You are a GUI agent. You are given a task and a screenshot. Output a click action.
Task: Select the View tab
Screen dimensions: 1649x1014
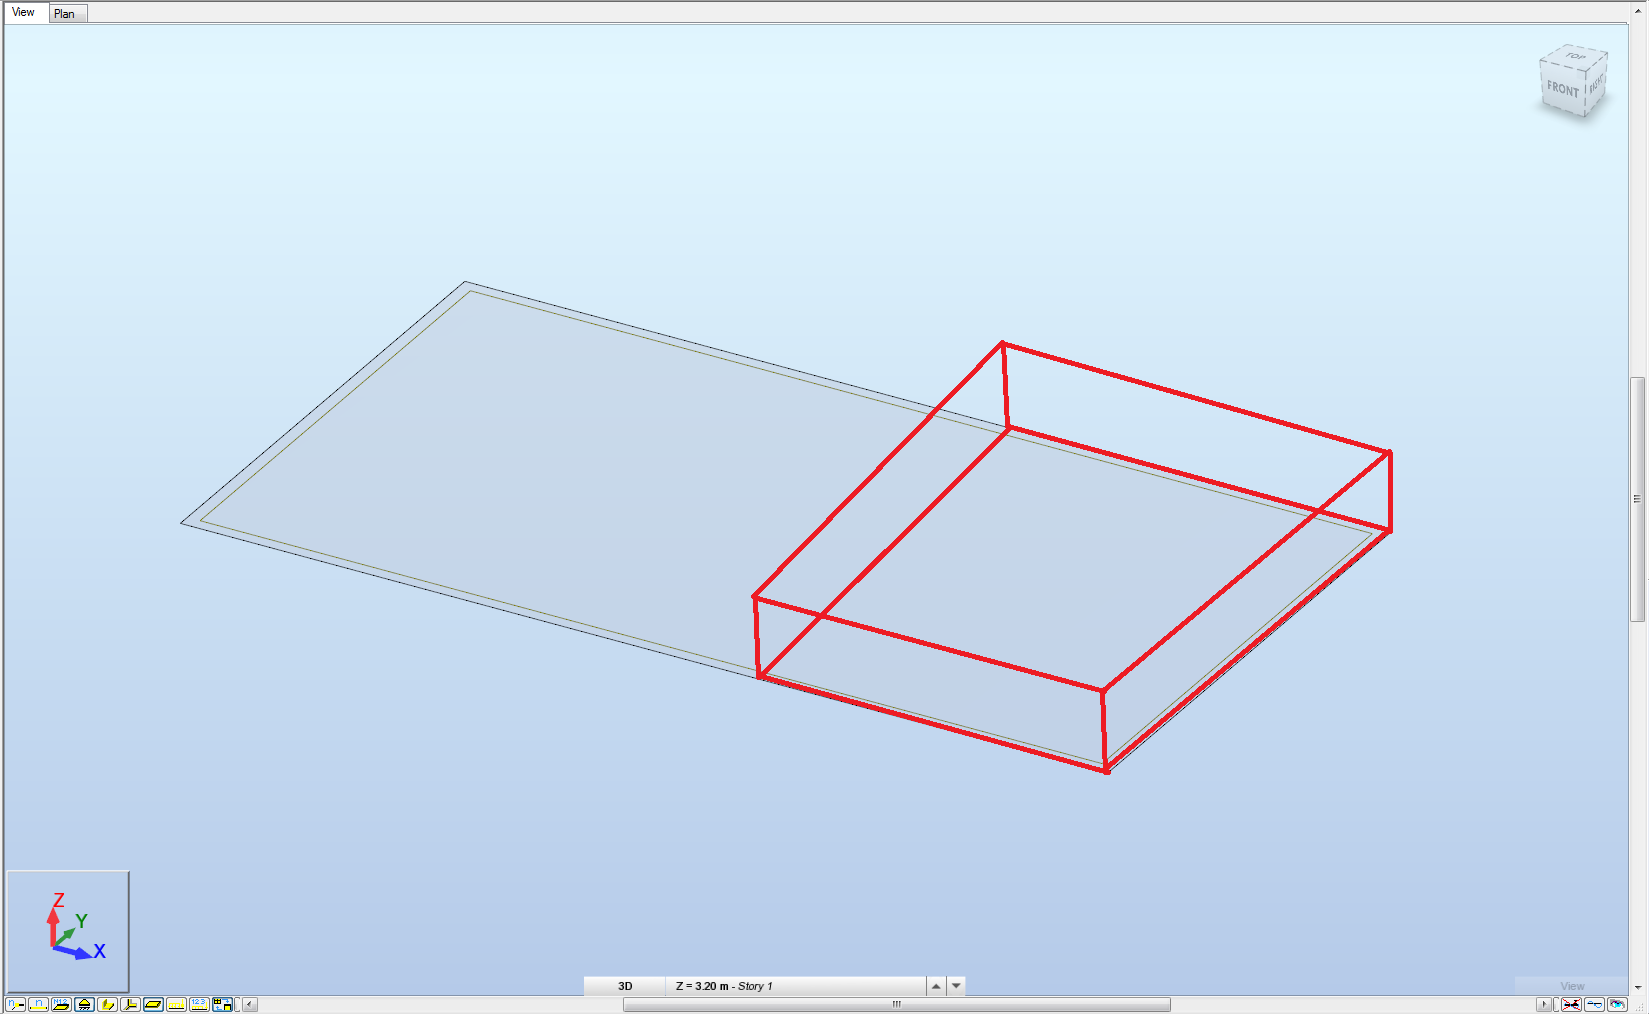pyautogui.click(x=24, y=12)
